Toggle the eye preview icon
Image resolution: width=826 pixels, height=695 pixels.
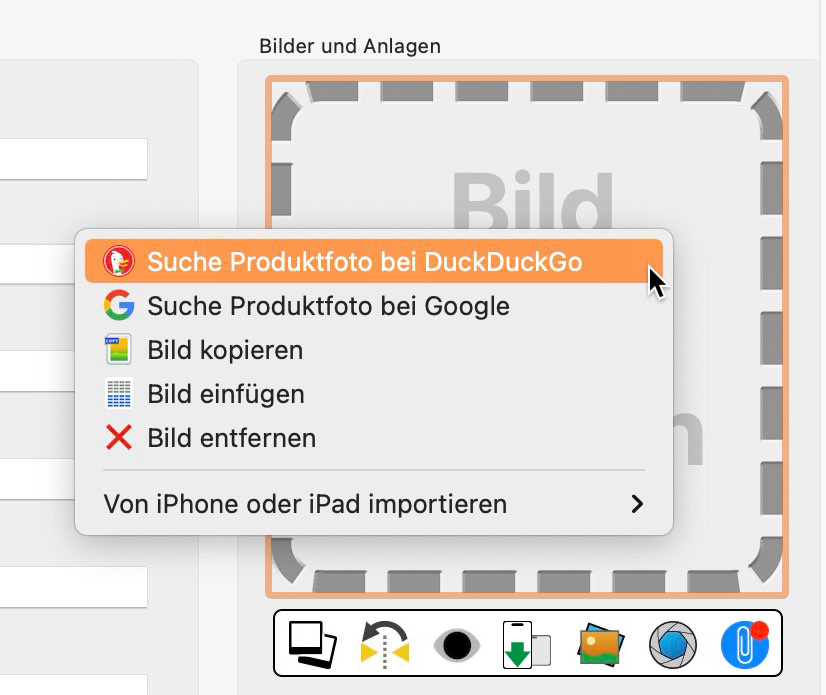[x=457, y=645]
